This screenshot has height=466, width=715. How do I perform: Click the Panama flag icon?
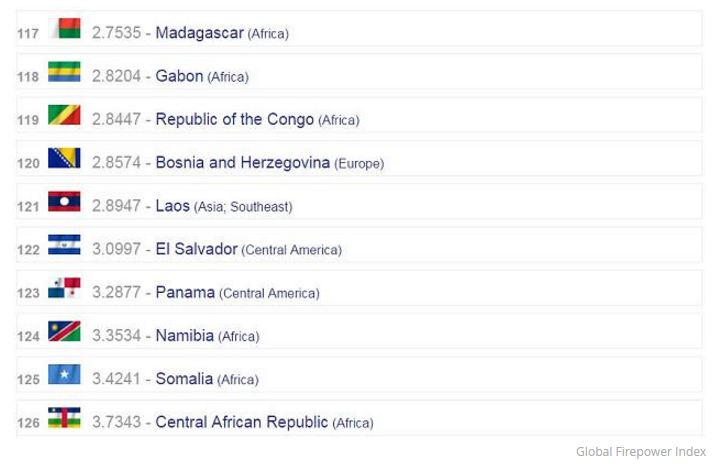point(64,288)
